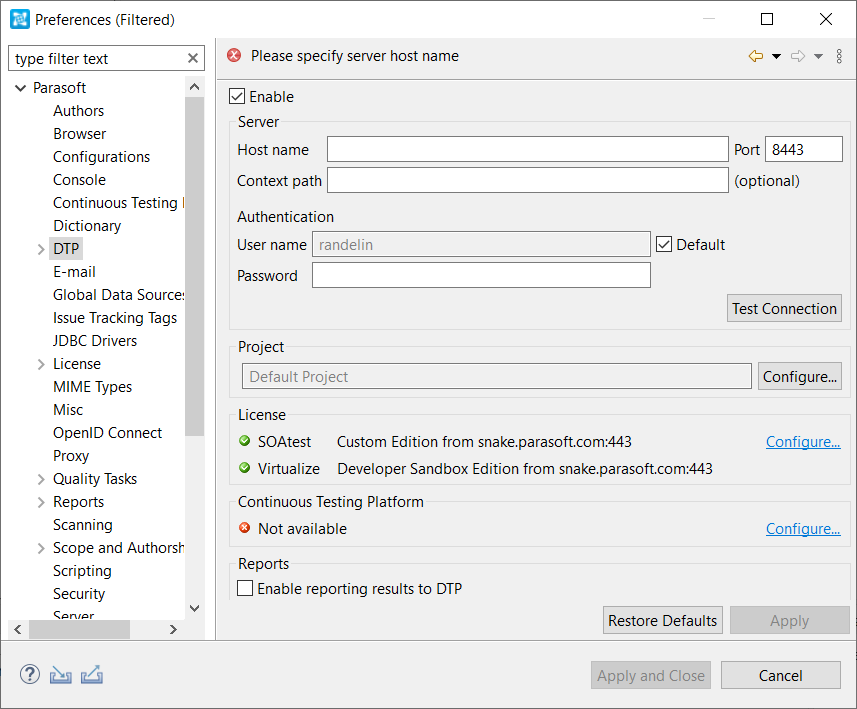Select Authors in the preferences tree

point(78,111)
